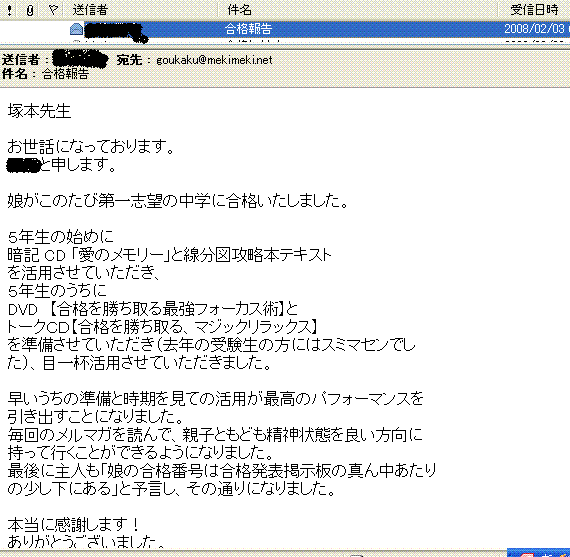
Task: Select the 合格報告 subject in message list
Action: [248, 29]
